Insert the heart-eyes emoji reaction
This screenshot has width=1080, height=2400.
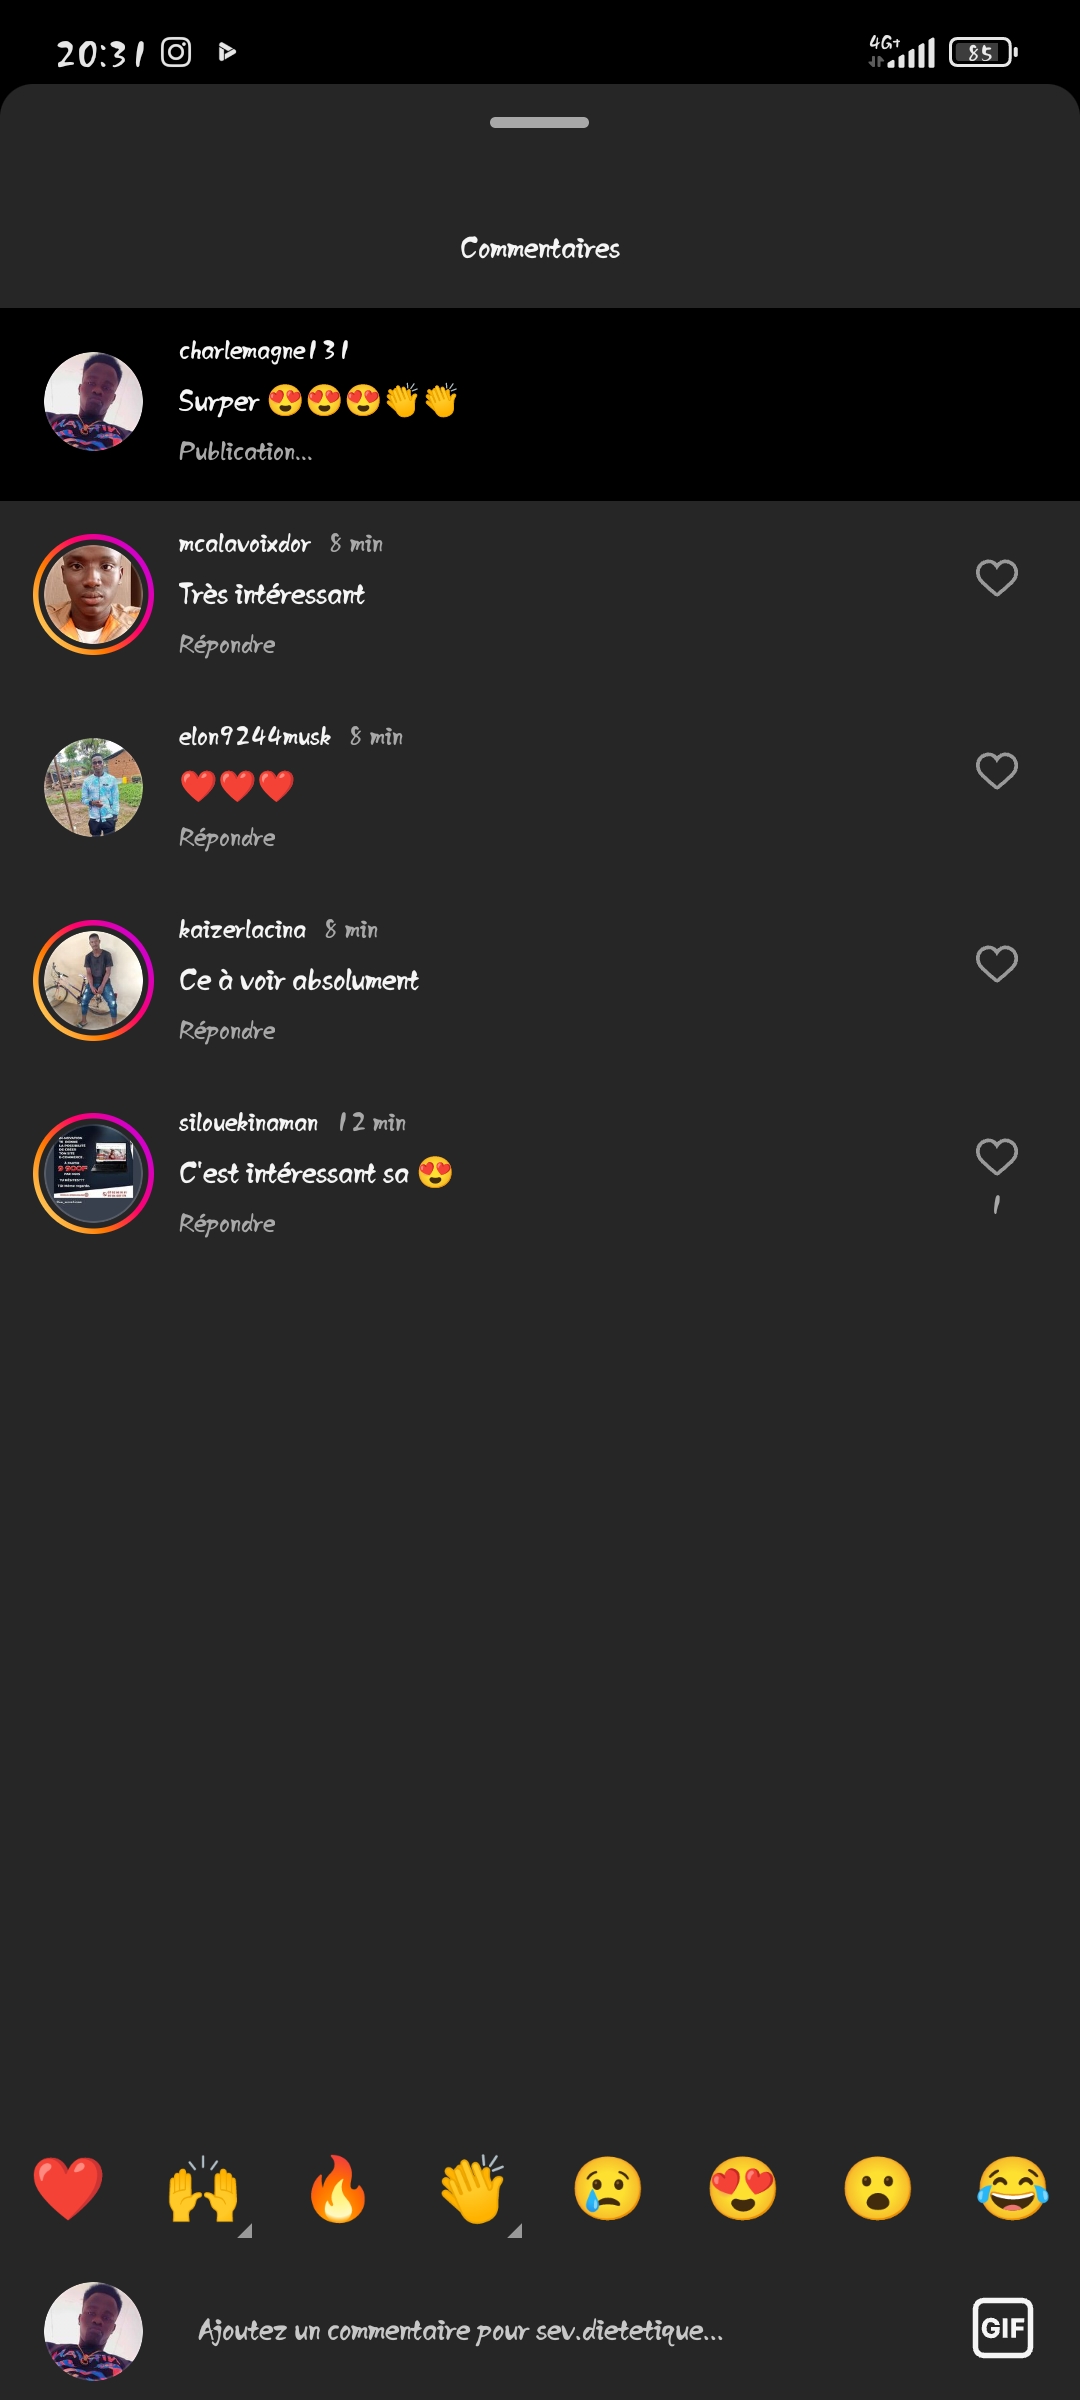tap(743, 2188)
